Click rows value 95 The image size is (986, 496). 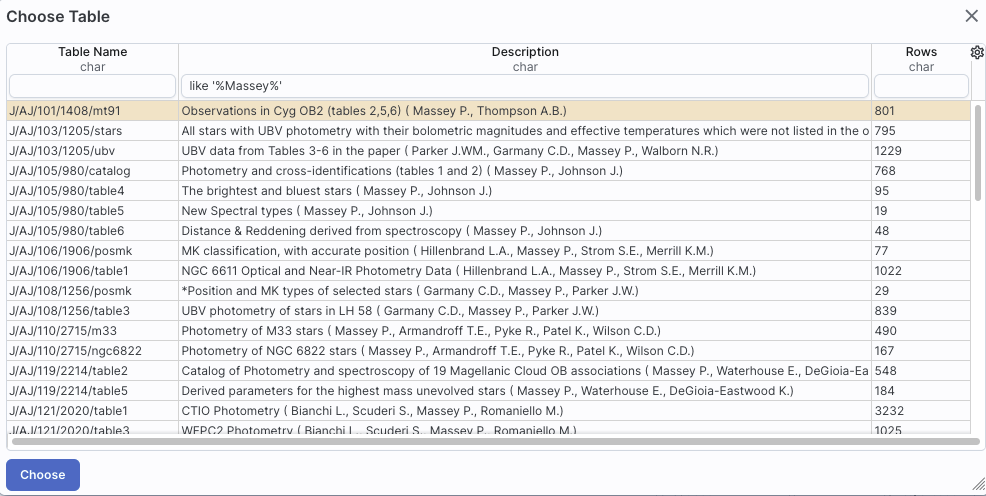[x=882, y=190]
